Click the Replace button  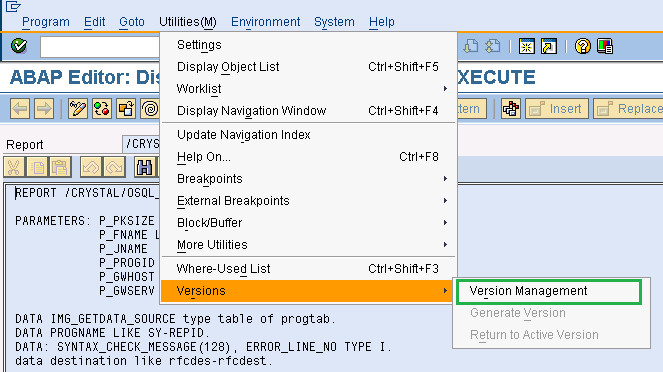[628, 109]
